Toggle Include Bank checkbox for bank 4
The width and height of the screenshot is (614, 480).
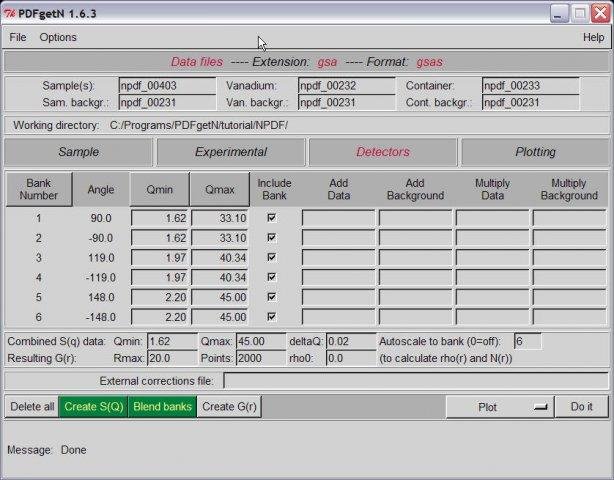(x=271, y=277)
